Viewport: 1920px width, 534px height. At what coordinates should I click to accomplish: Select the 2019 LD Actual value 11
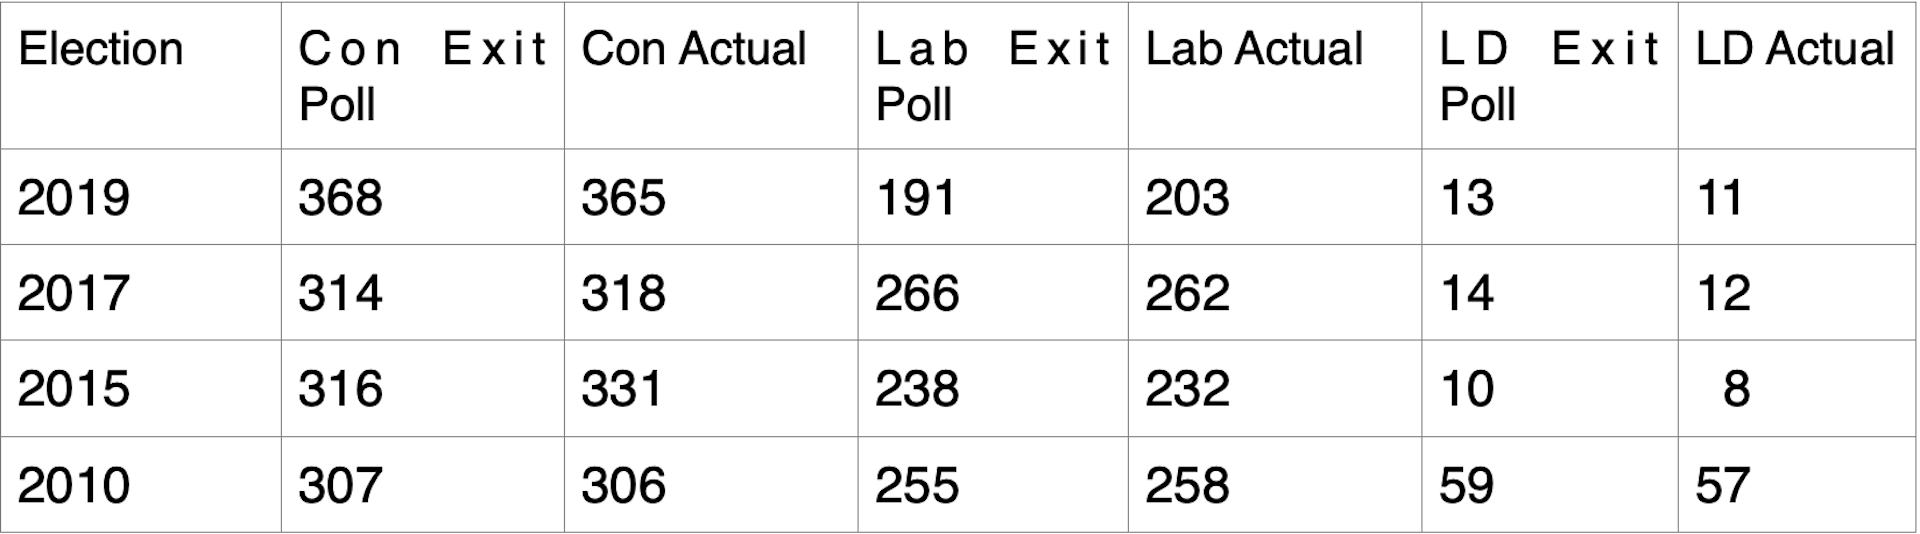1719,197
